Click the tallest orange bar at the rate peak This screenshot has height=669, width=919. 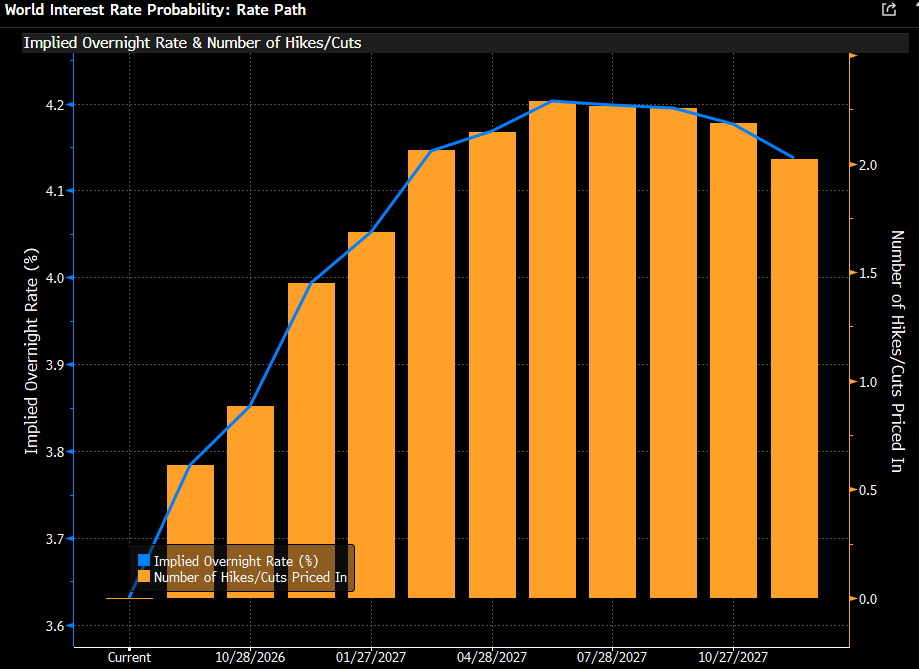pos(552,349)
